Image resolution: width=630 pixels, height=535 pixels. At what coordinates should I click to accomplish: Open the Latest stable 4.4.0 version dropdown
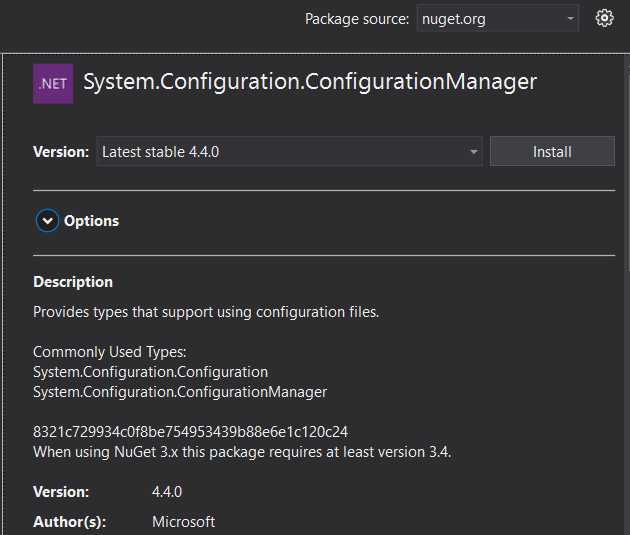coord(289,152)
